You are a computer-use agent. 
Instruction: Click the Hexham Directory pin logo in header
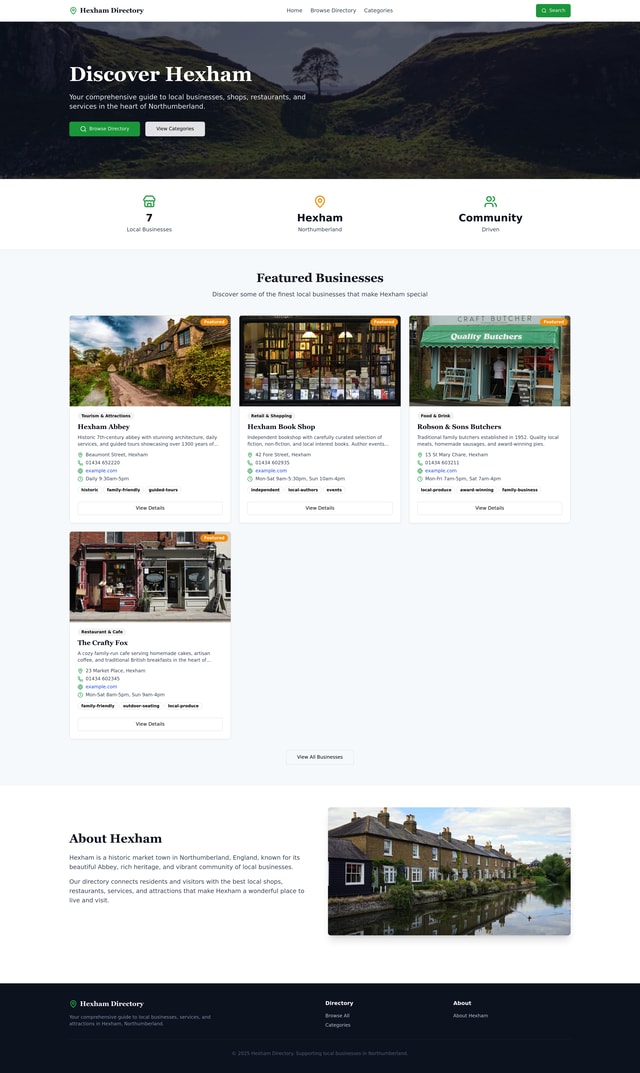click(73, 11)
